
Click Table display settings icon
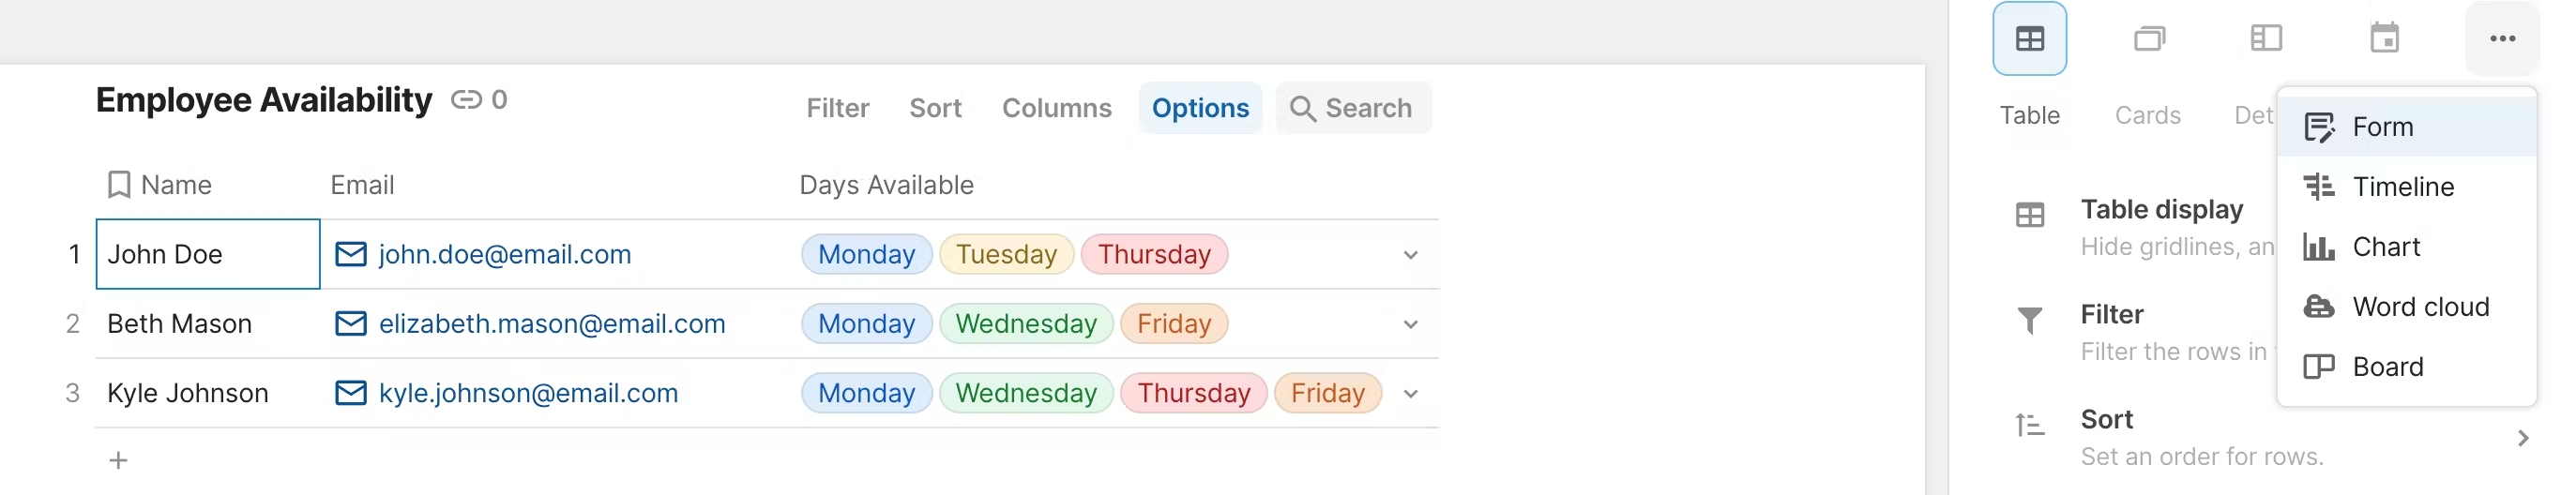tap(2029, 215)
